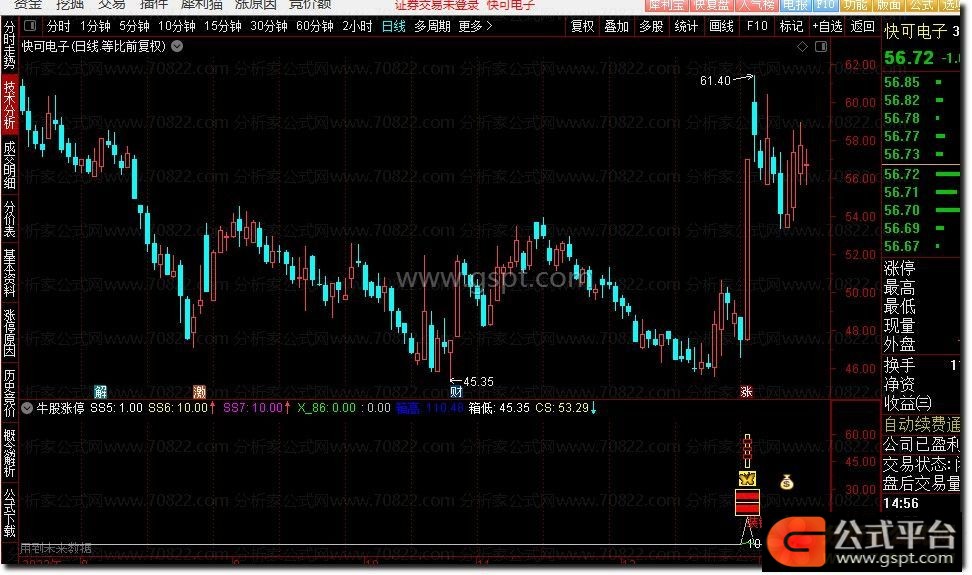This screenshot has height=575, width=972.
Task: Select the 日线 daily period
Action: click(x=394, y=26)
